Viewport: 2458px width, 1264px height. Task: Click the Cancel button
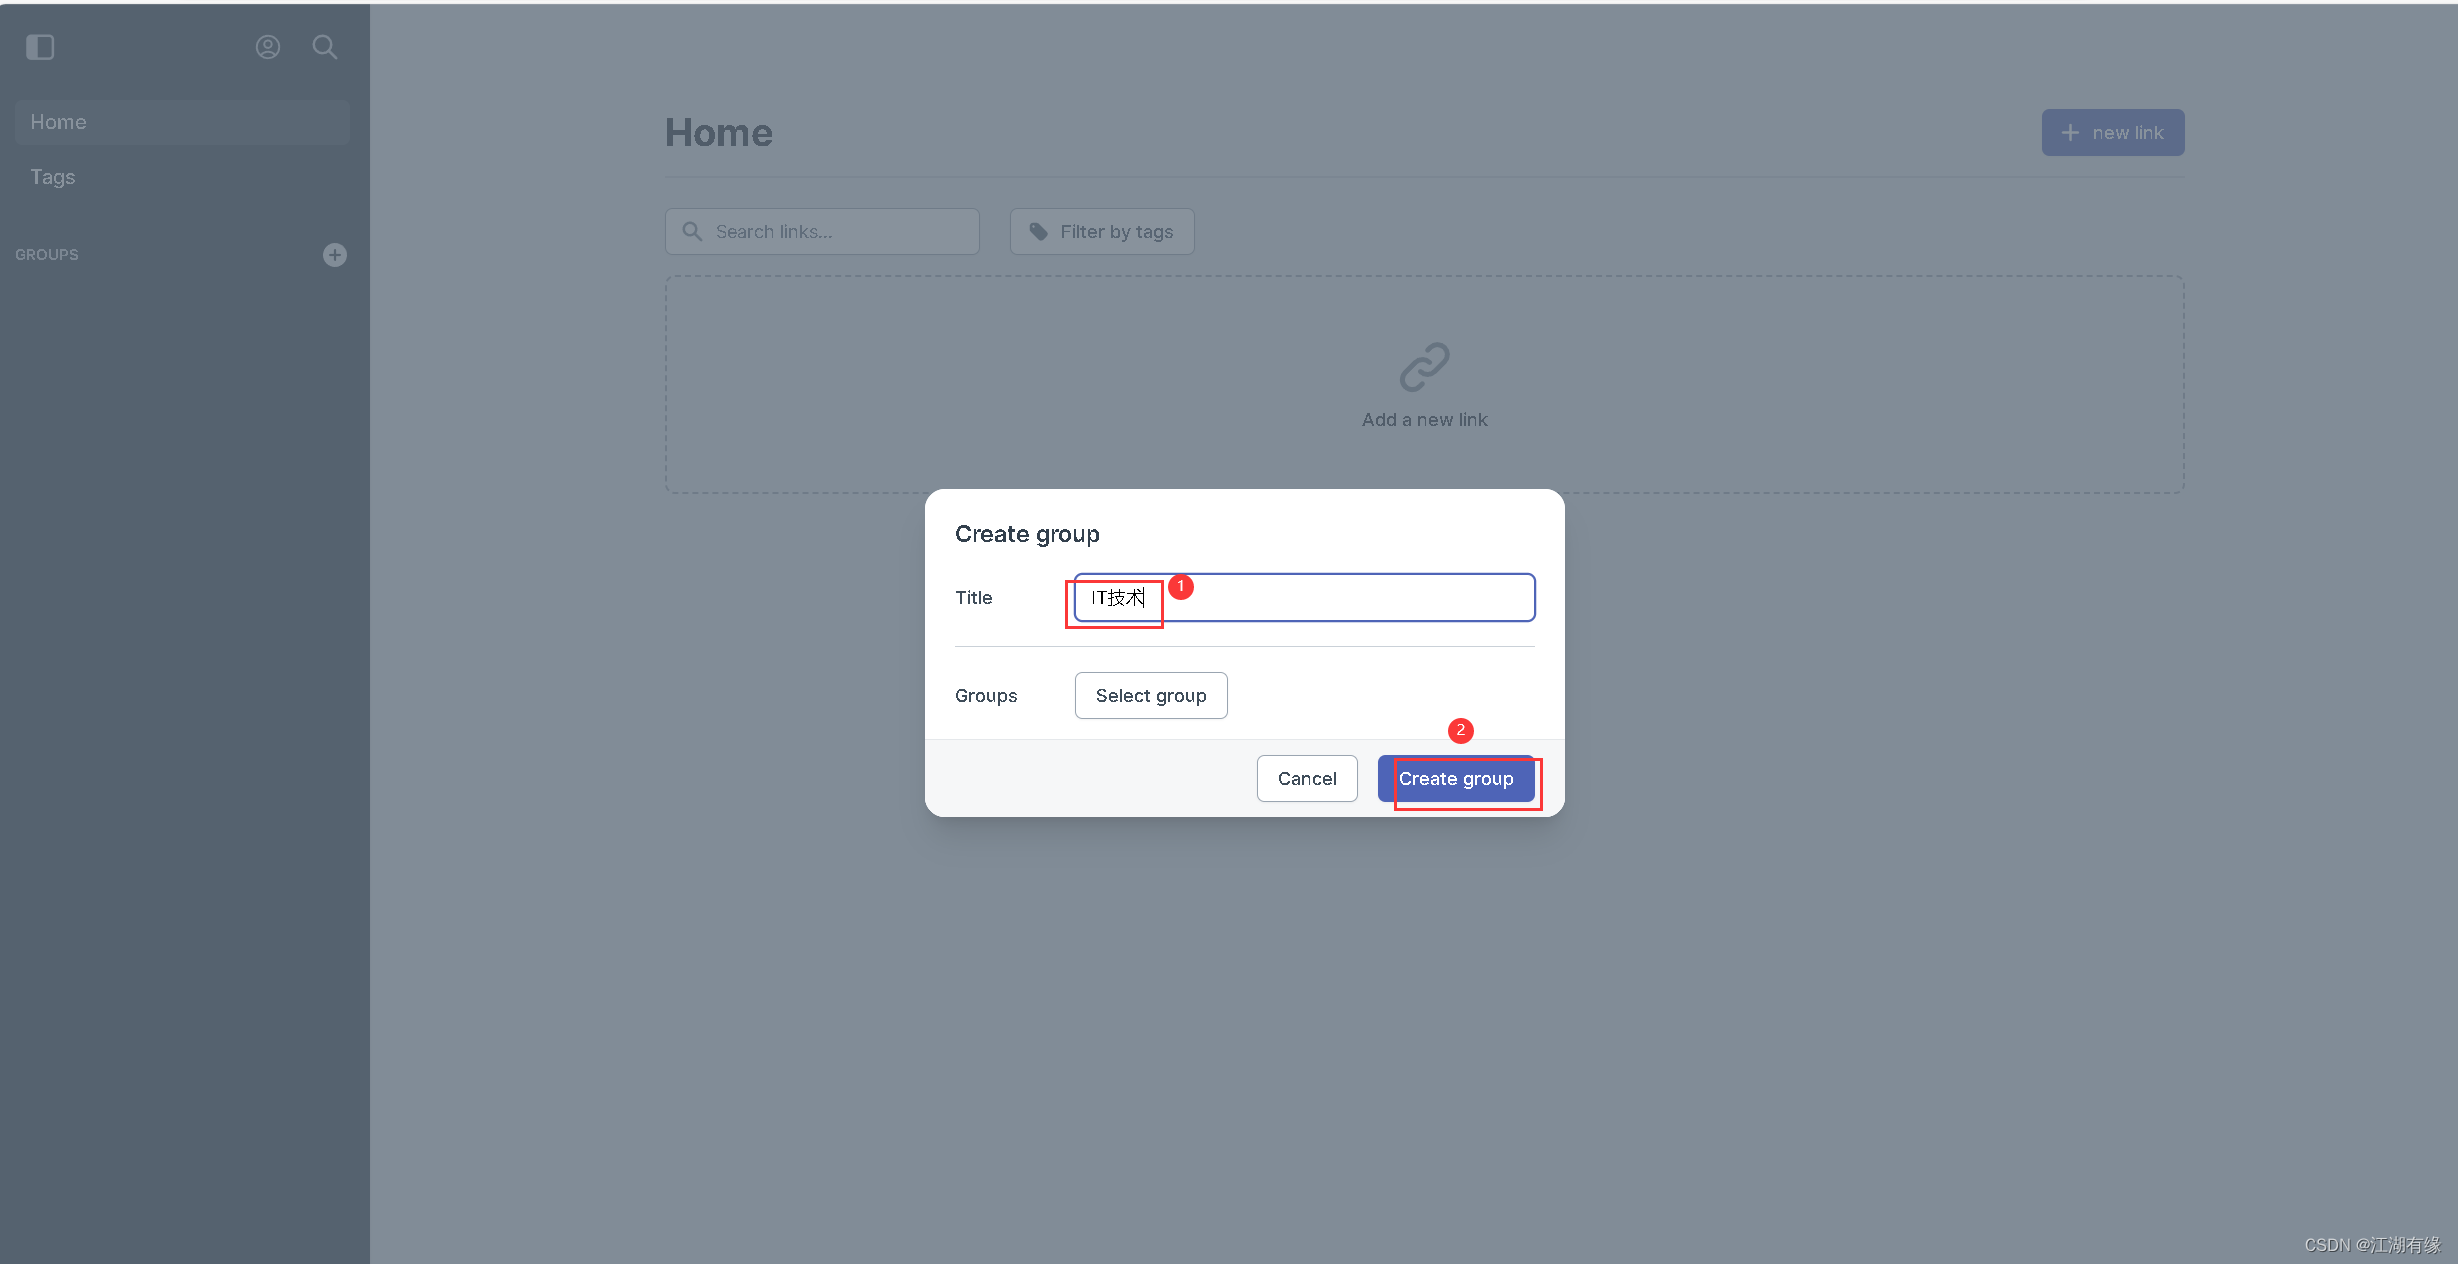tap(1306, 777)
